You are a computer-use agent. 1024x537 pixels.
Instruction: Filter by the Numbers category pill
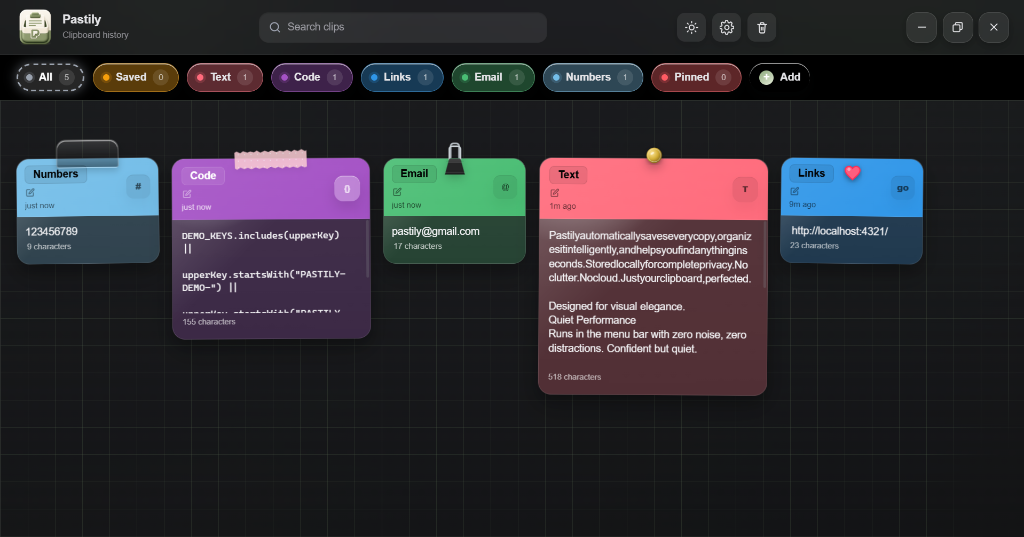click(593, 77)
